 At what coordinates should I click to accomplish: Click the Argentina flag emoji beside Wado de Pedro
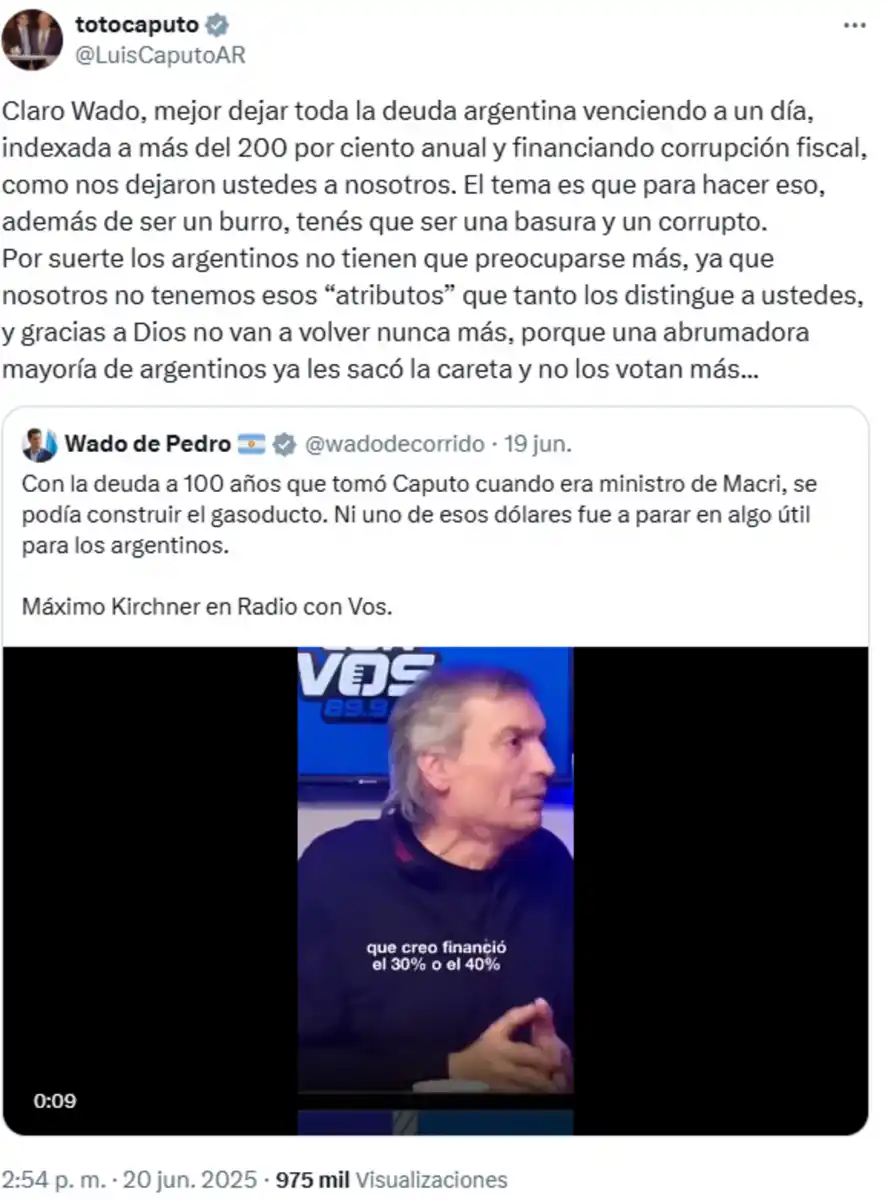252,443
